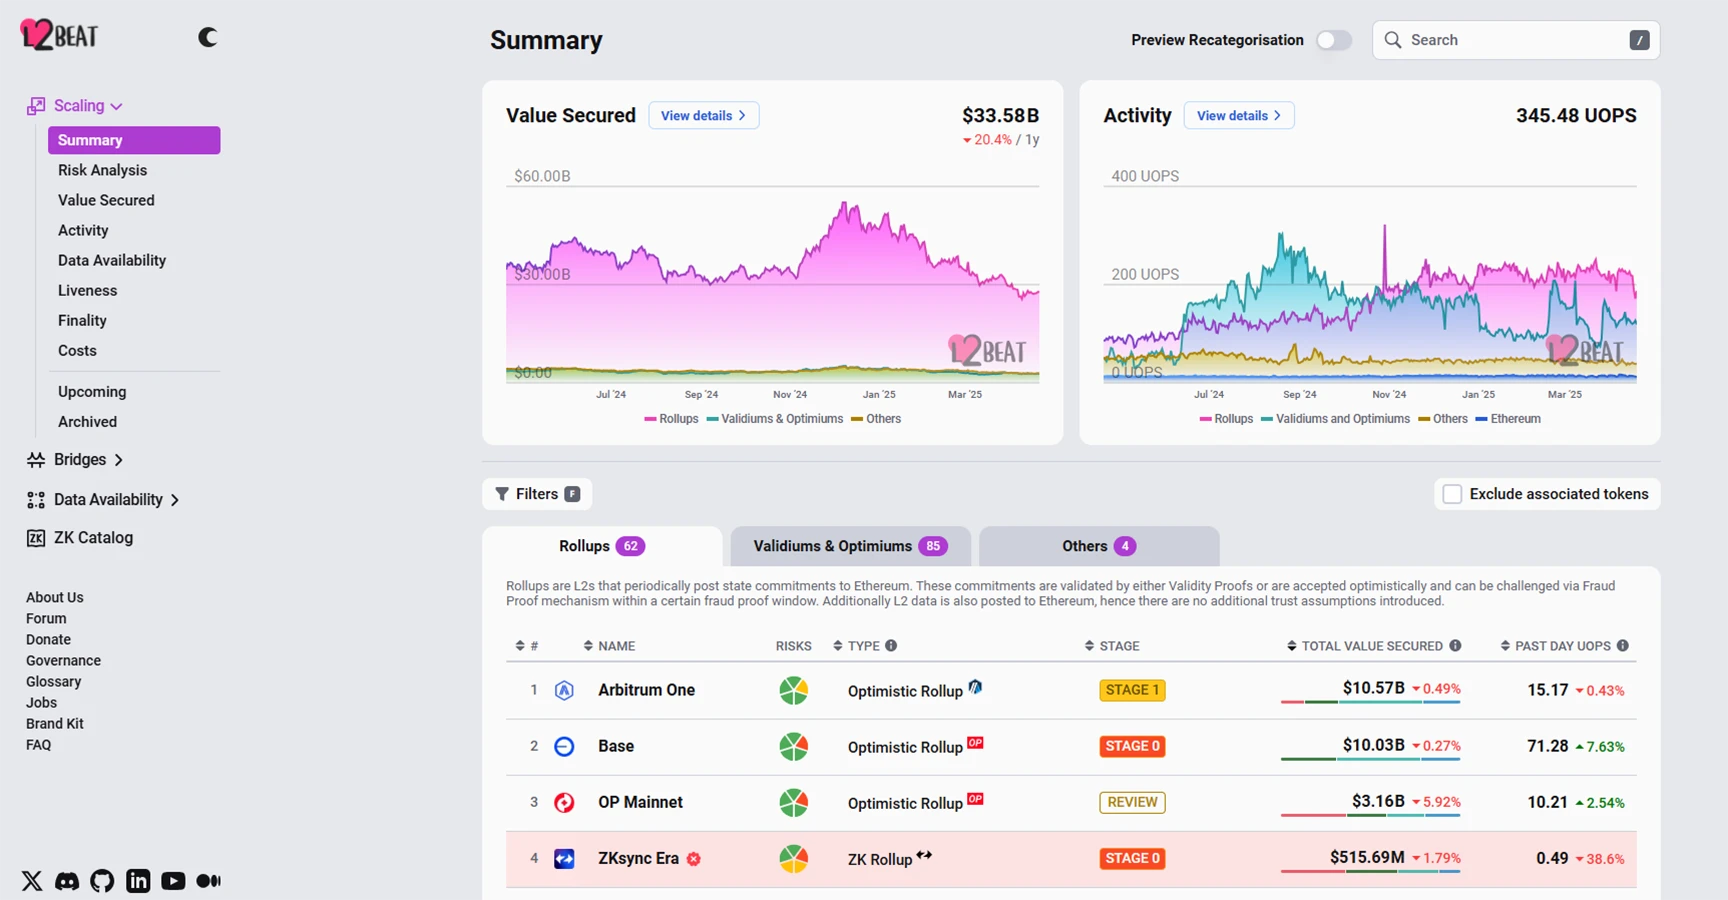The width and height of the screenshot is (1728, 900).
Task: Click the Search input field
Action: [1516, 40]
